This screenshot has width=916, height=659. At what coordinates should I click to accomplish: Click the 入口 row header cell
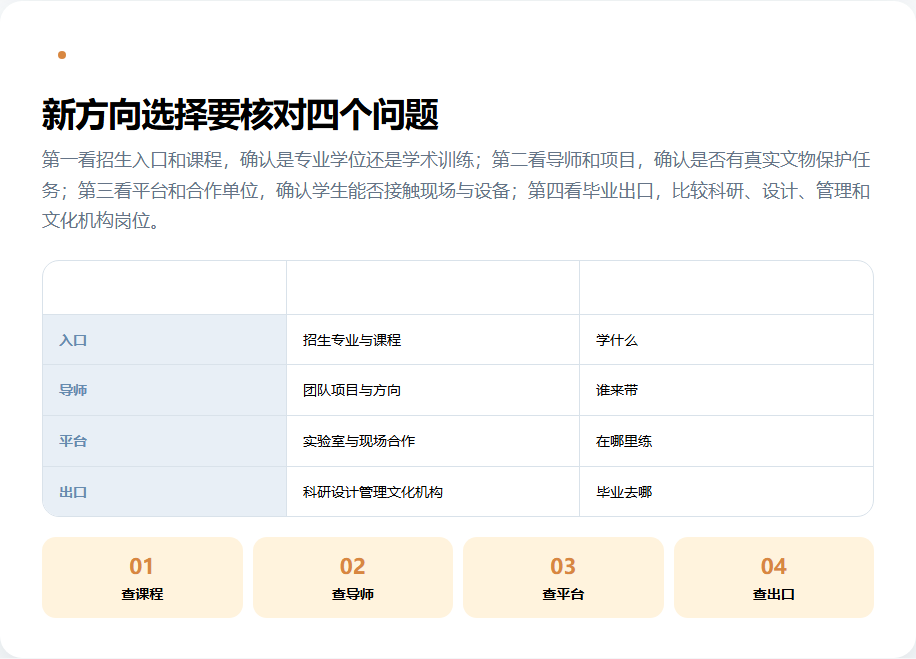(x=165, y=340)
